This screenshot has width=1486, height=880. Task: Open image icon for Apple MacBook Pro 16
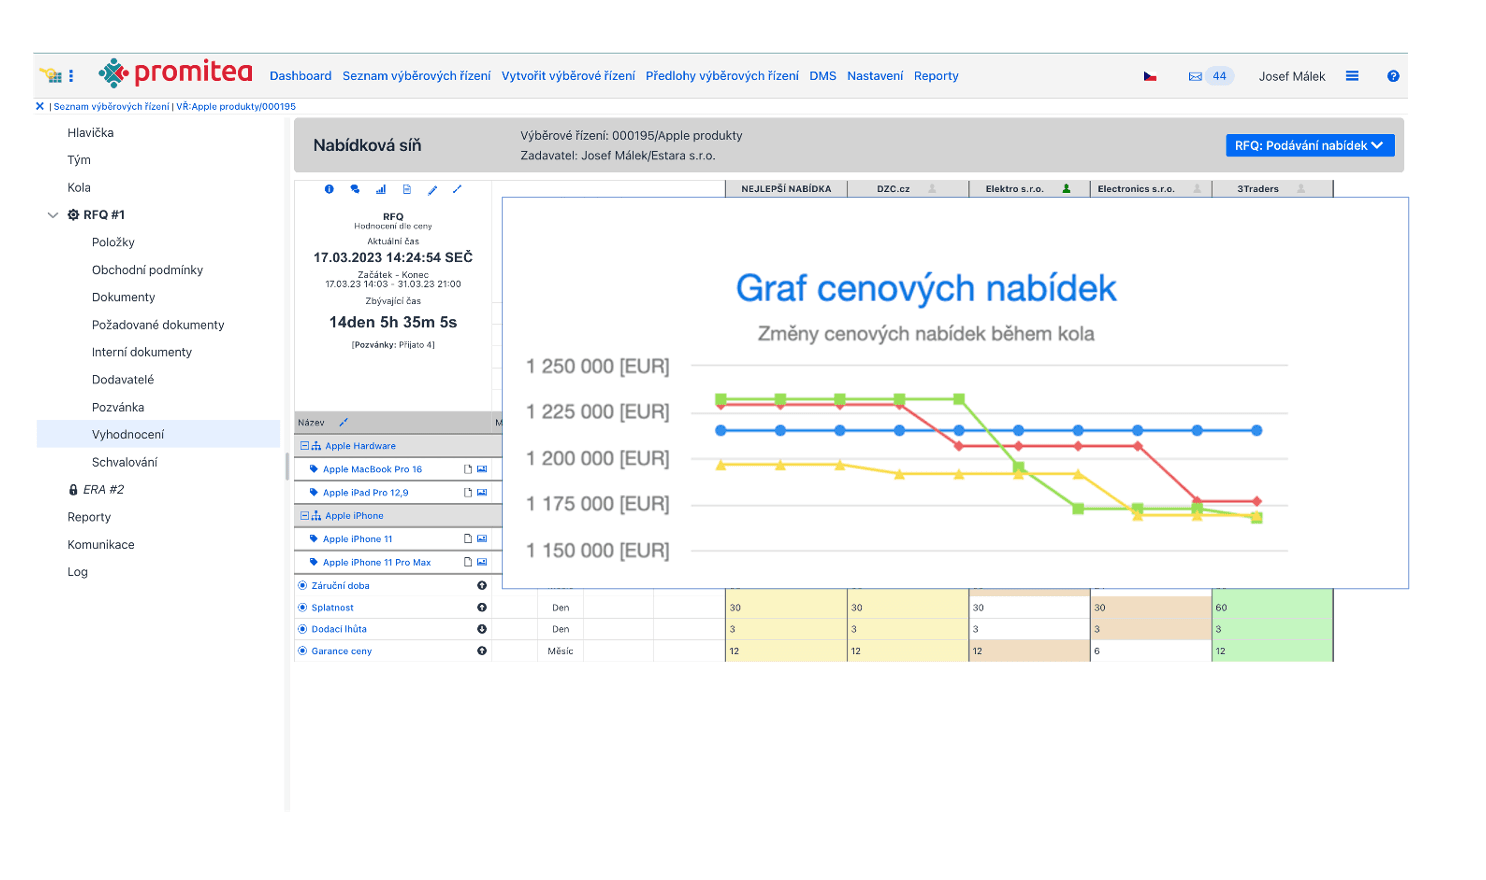point(482,469)
